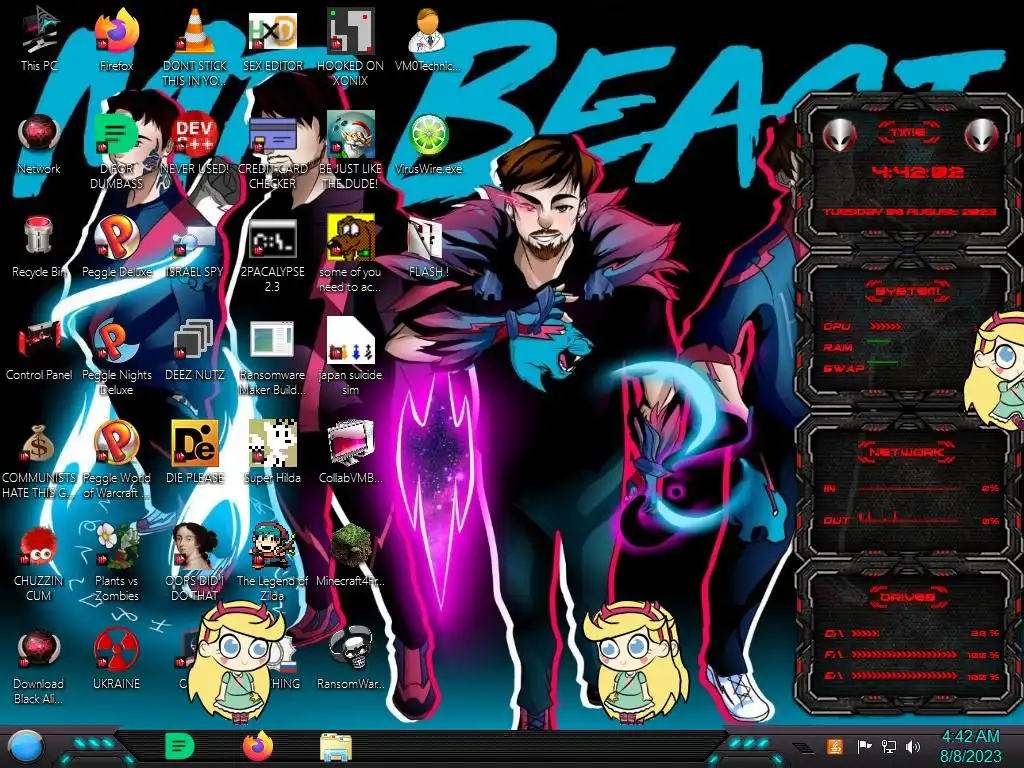The height and width of the screenshot is (768, 1024).
Task: Select the UKRAINE radiation symbol icon
Action: pos(117,649)
